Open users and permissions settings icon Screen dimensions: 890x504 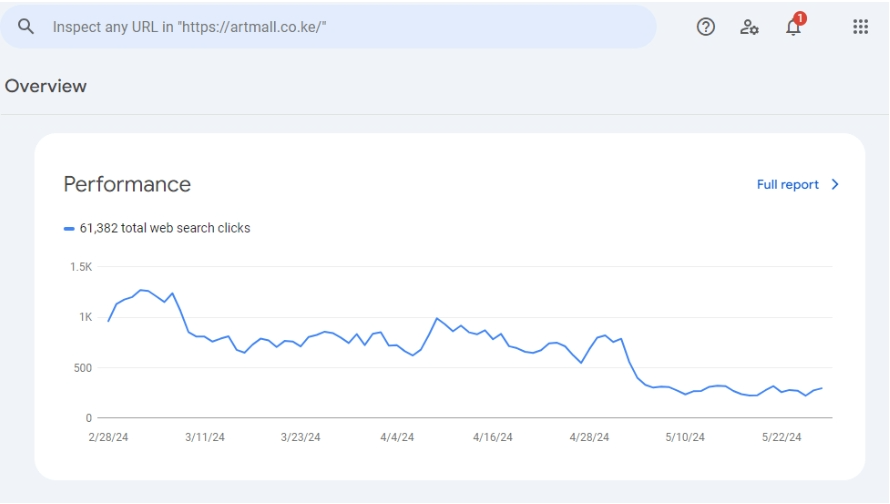[x=749, y=27]
